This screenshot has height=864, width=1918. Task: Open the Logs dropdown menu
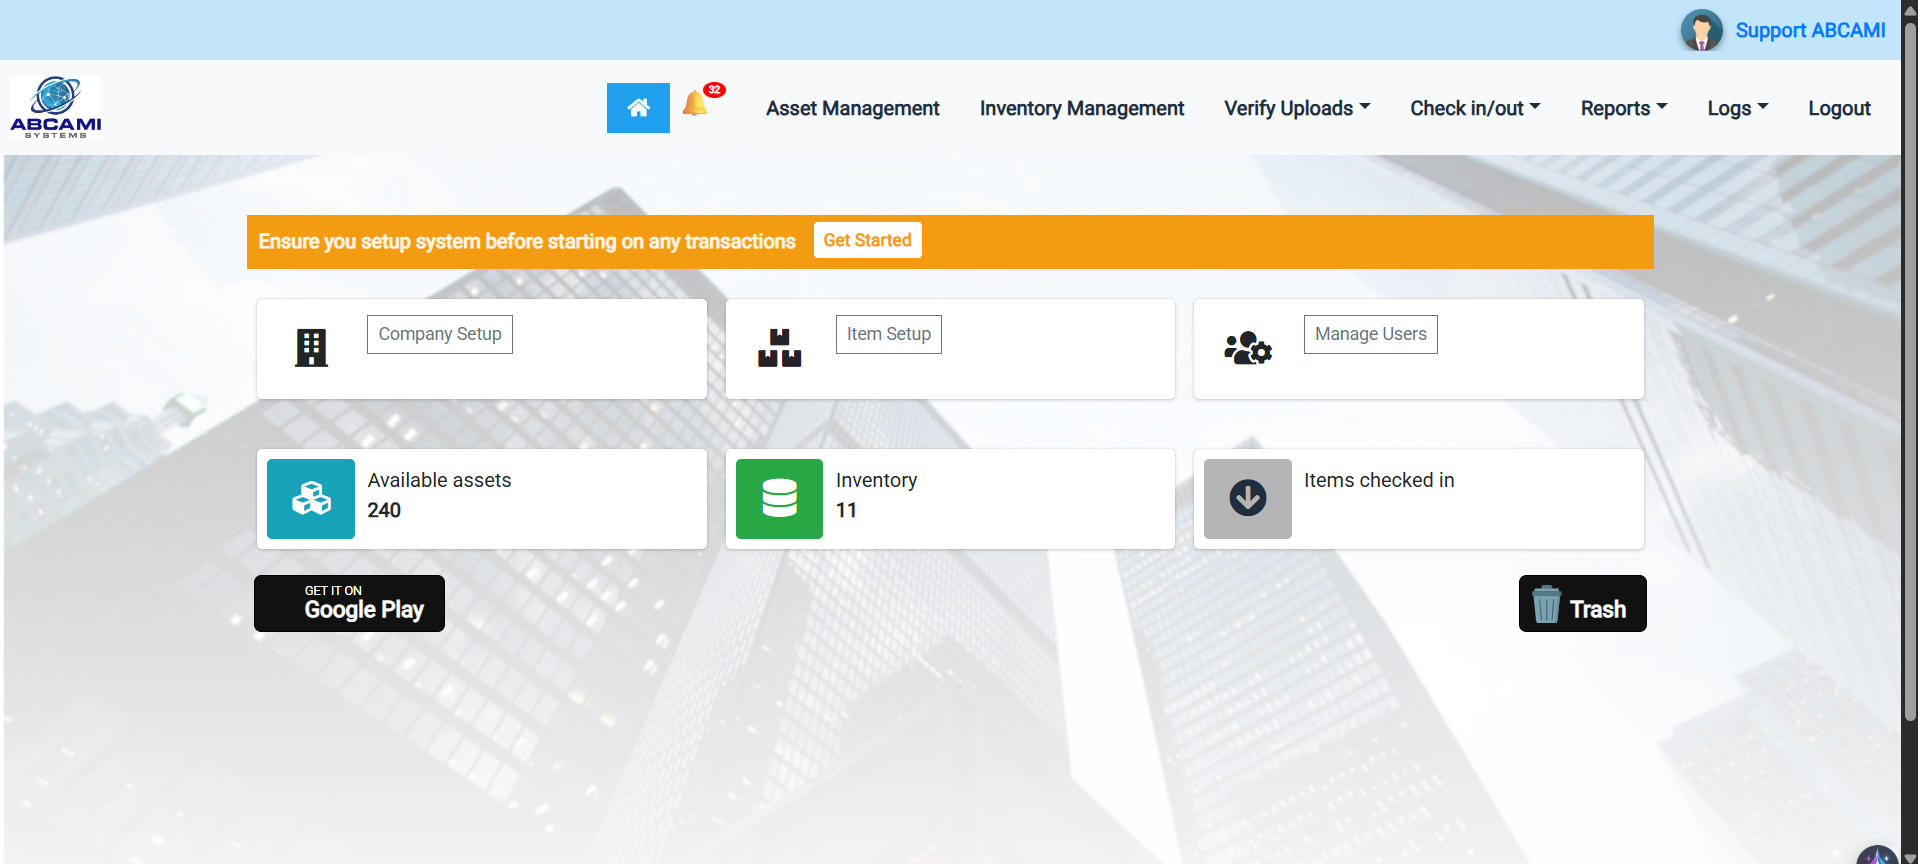tap(1737, 108)
